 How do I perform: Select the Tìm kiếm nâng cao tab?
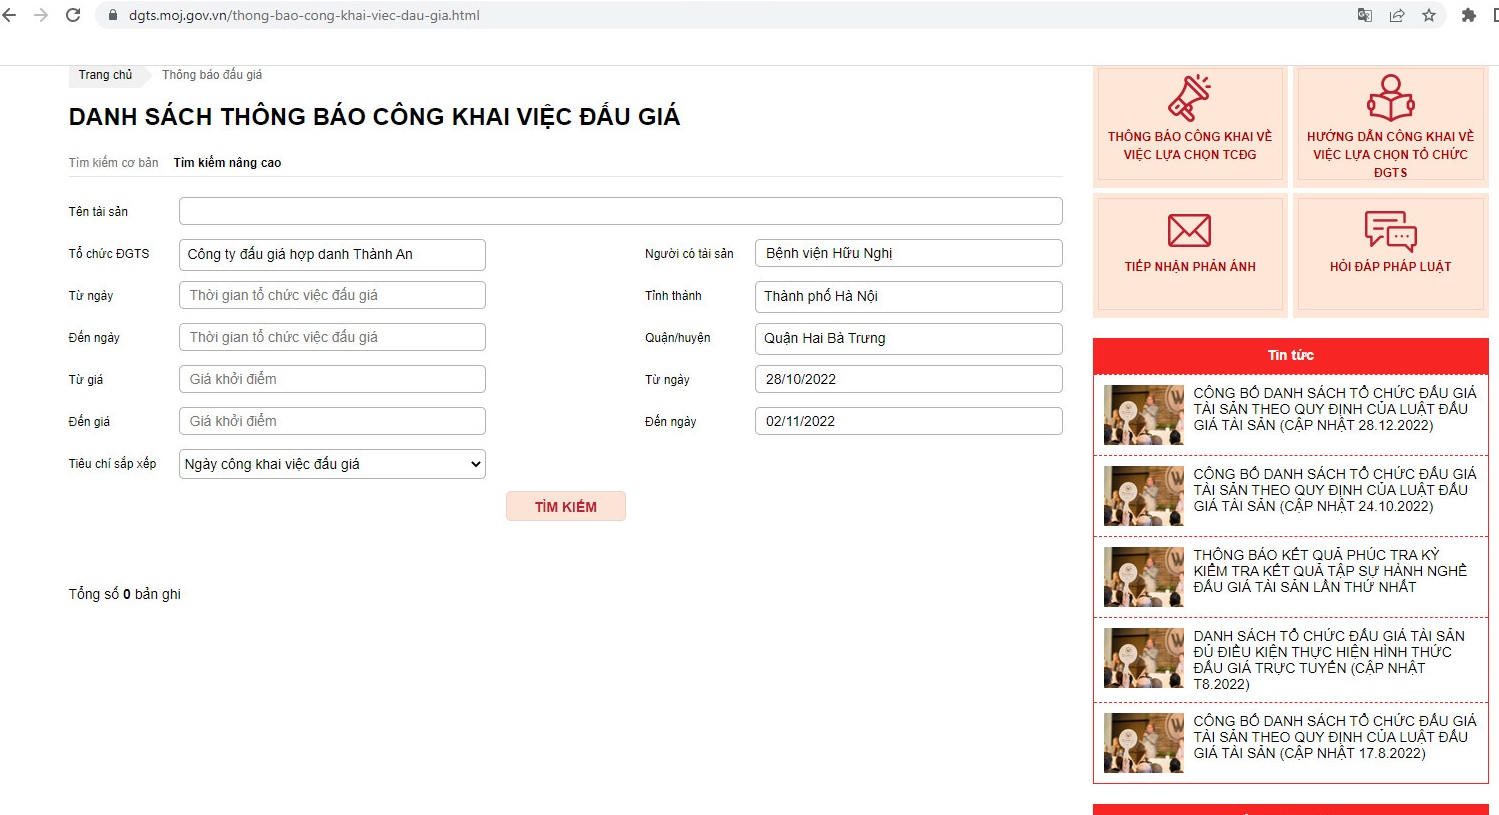(x=227, y=162)
